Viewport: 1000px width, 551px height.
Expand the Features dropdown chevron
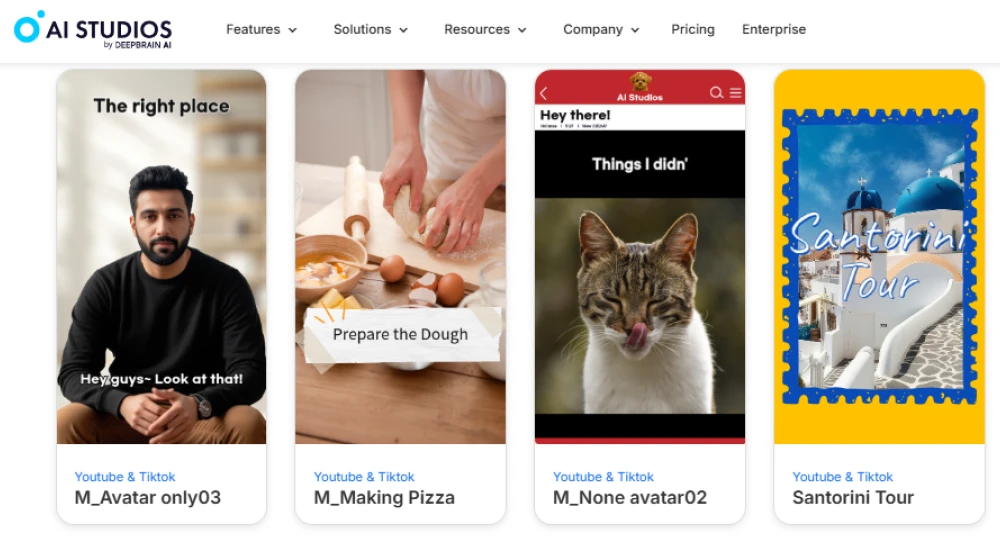pyautogui.click(x=293, y=30)
